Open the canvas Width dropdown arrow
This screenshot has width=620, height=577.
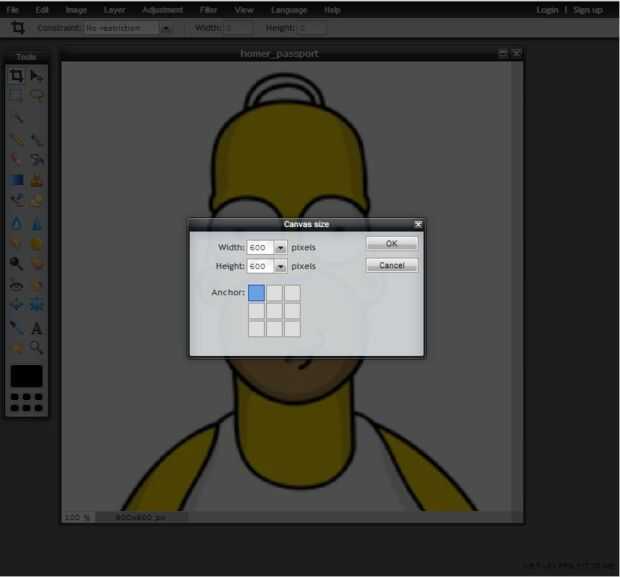pos(280,248)
